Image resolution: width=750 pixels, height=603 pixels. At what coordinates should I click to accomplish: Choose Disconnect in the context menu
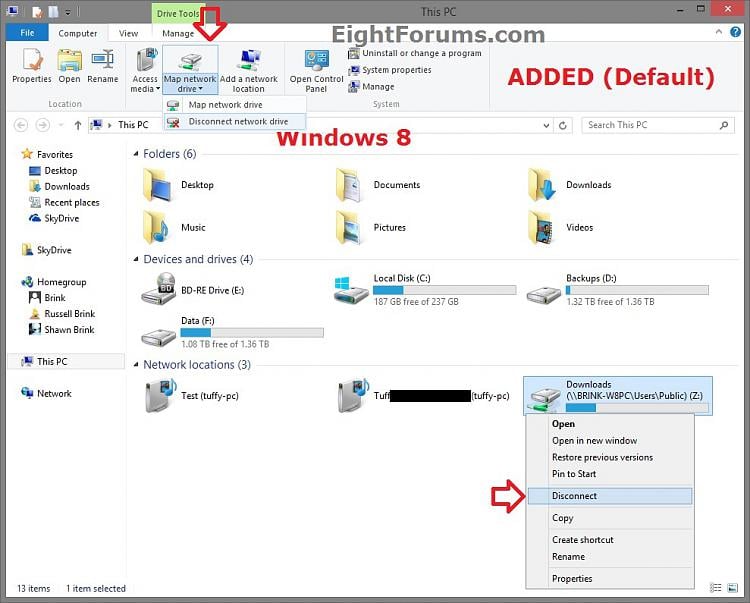pyautogui.click(x=610, y=496)
